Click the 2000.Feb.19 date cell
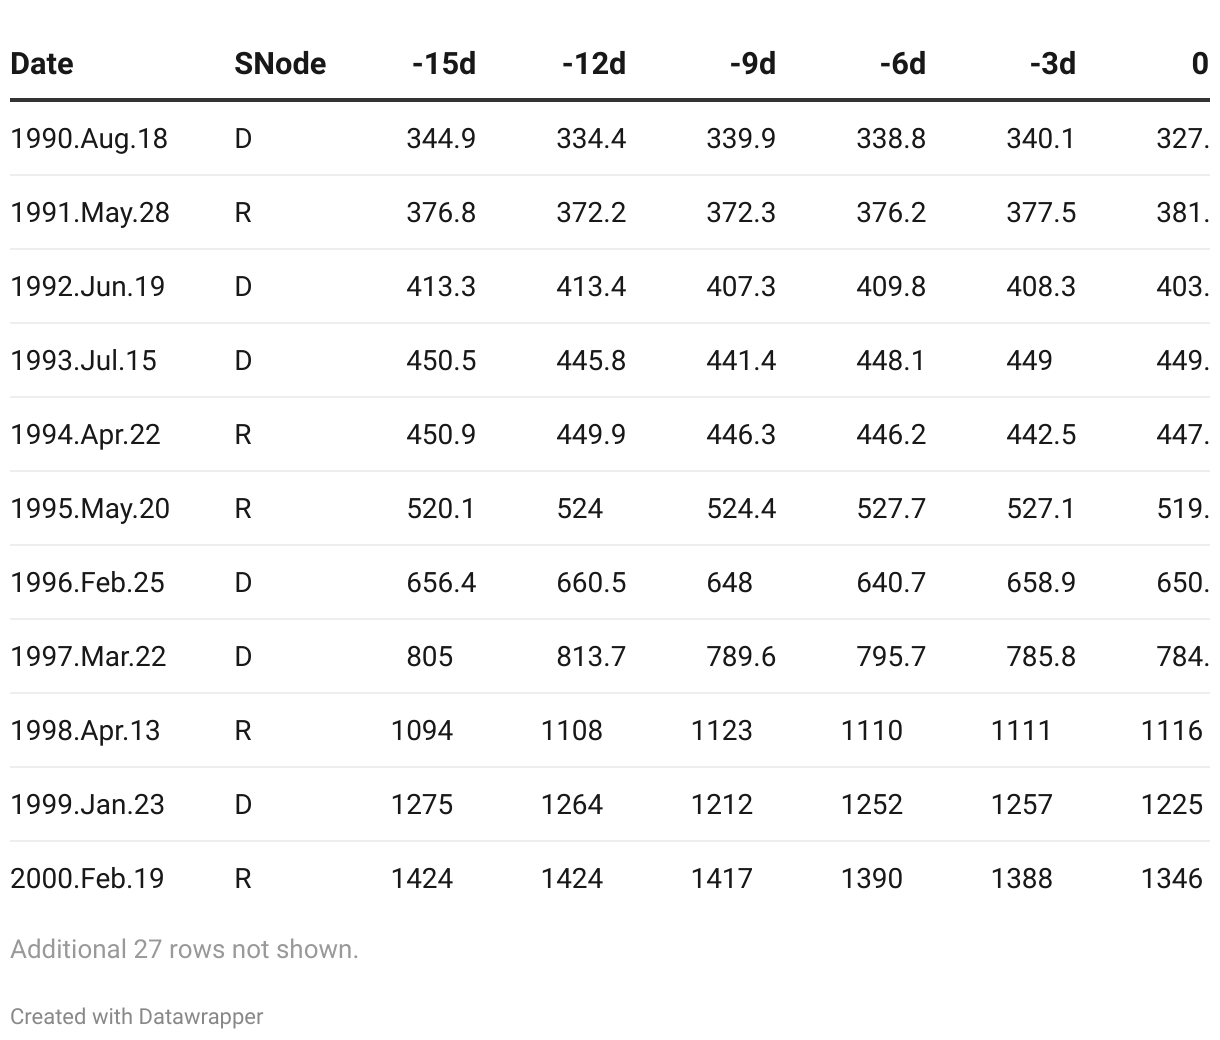The width and height of the screenshot is (1220, 1040). click(x=87, y=878)
